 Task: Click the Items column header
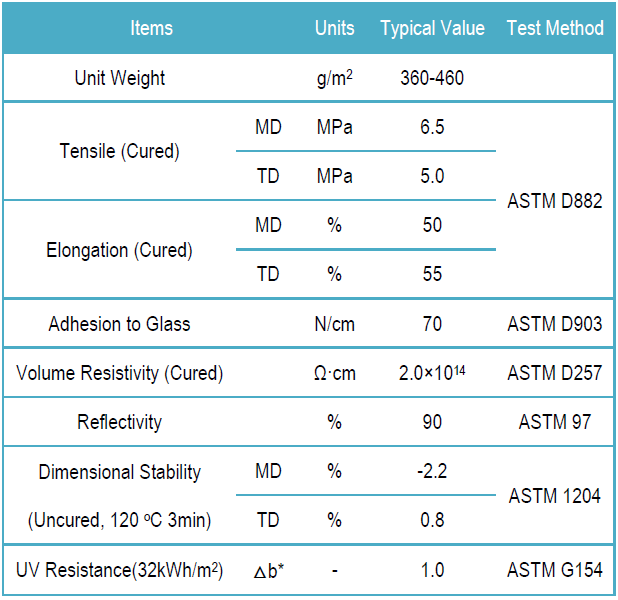151,28
